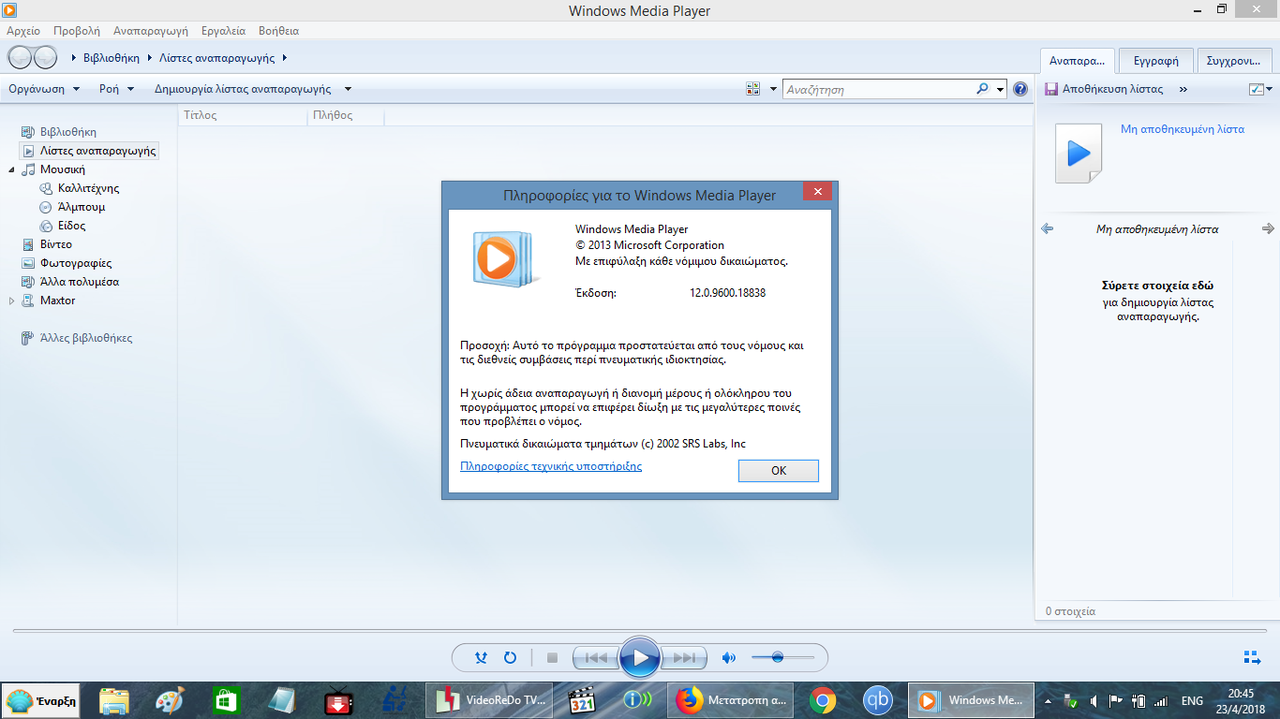Click the playlist thumbnail play icon

pyautogui.click(x=1078, y=154)
